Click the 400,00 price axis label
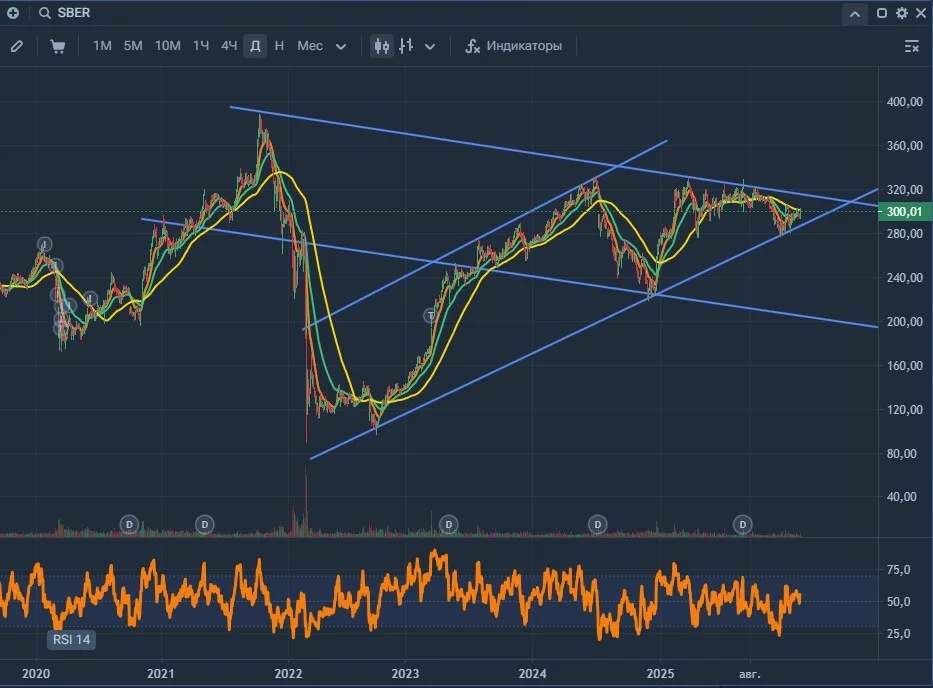This screenshot has height=688, width=933. click(x=904, y=102)
